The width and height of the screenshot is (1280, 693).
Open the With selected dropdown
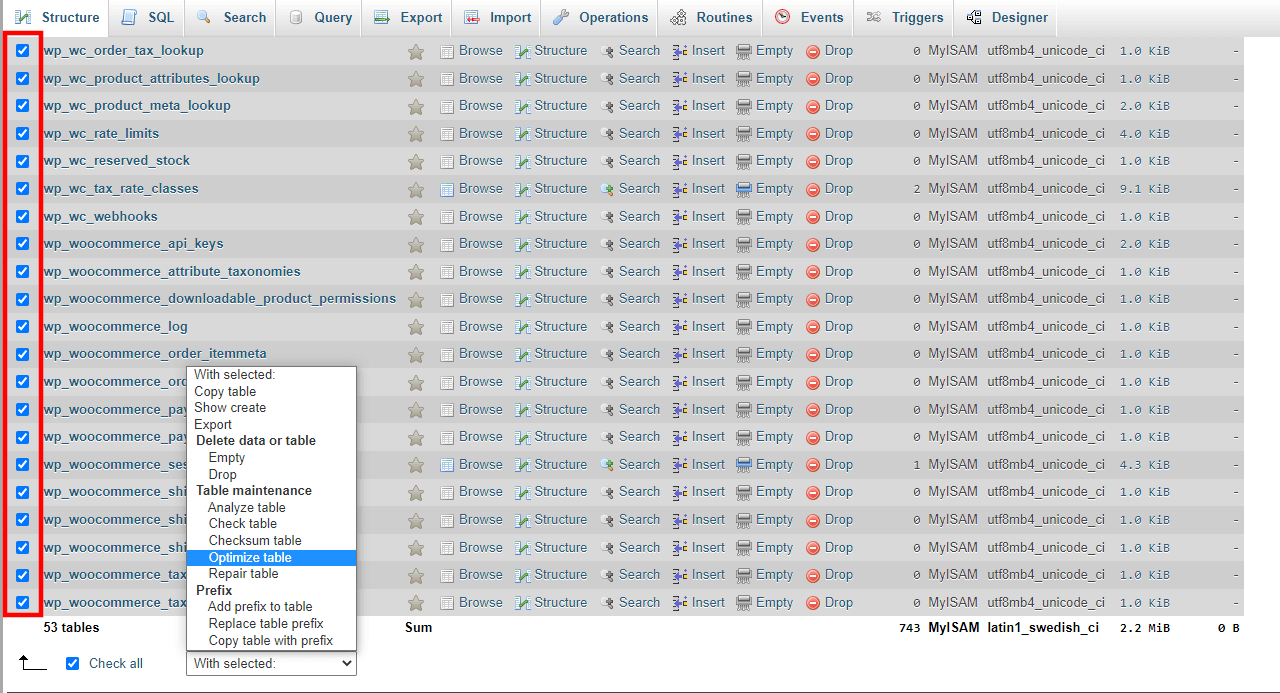(271, 663)
